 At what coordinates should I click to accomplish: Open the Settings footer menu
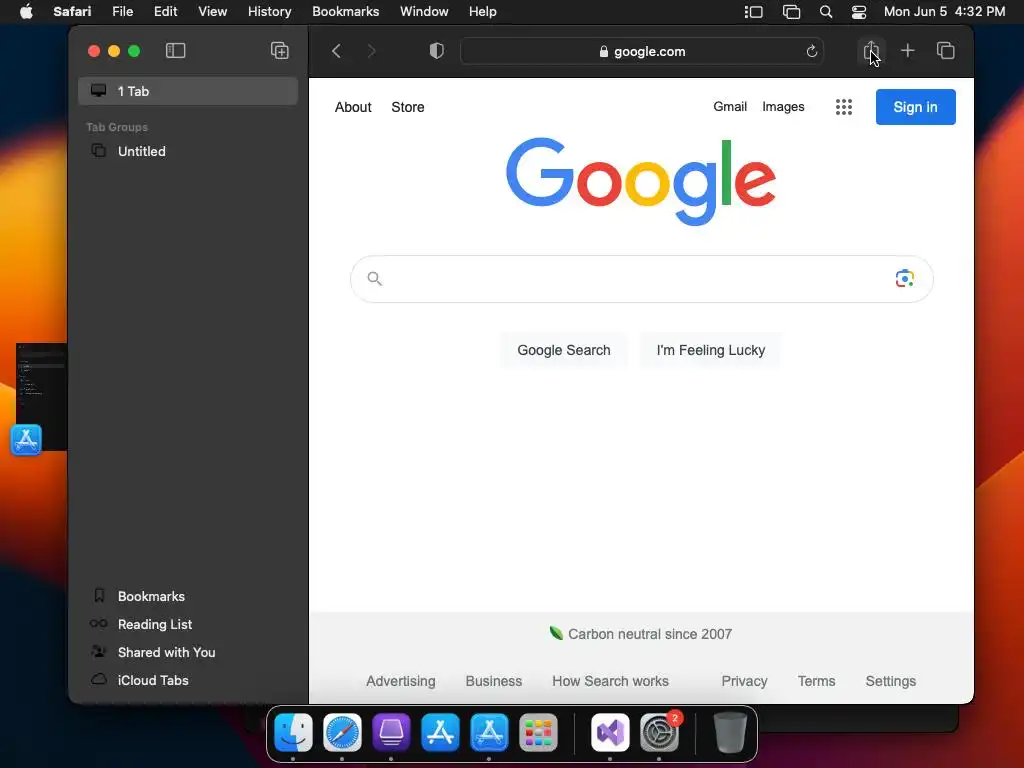(890, 681)
